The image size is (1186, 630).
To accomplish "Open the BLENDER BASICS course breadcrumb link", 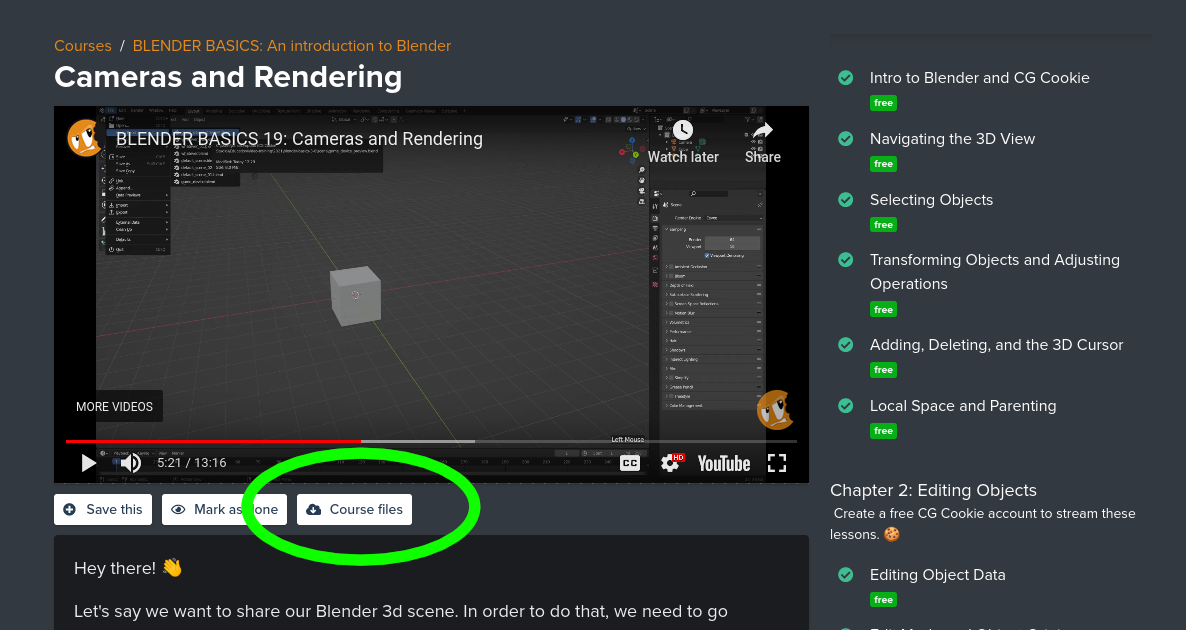I will point(292,45).
